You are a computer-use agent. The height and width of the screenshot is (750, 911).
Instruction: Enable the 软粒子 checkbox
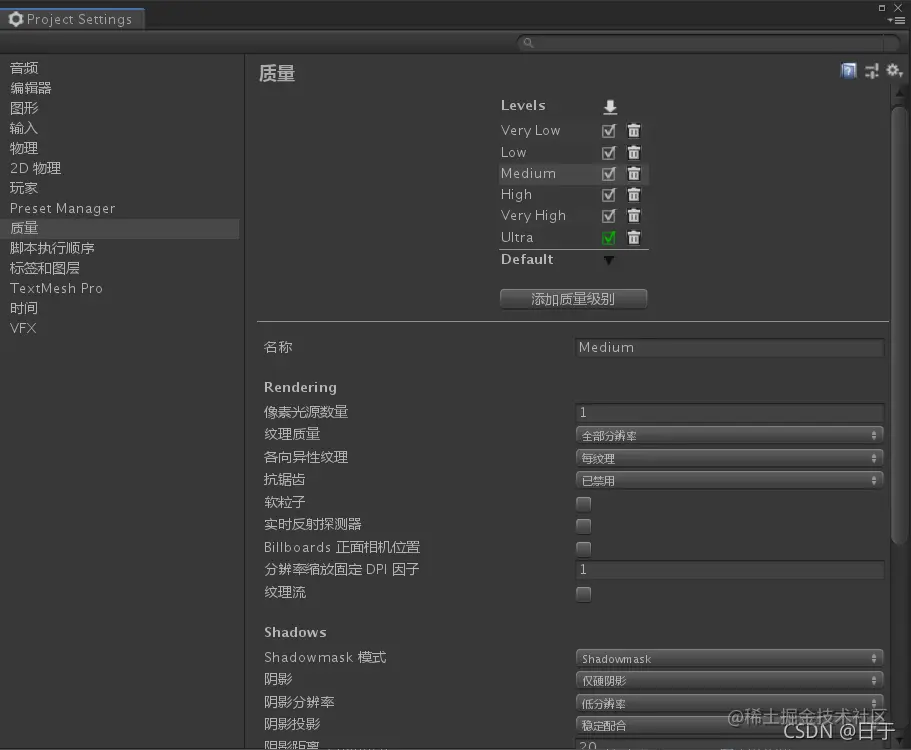point(583,504)
